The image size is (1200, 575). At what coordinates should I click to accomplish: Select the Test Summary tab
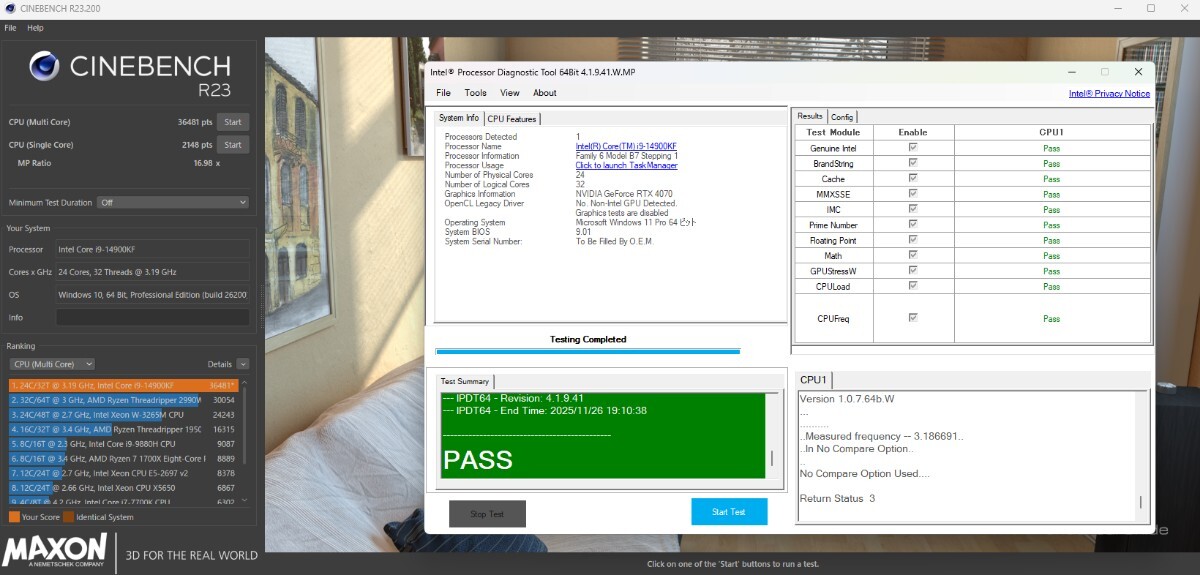465,381
